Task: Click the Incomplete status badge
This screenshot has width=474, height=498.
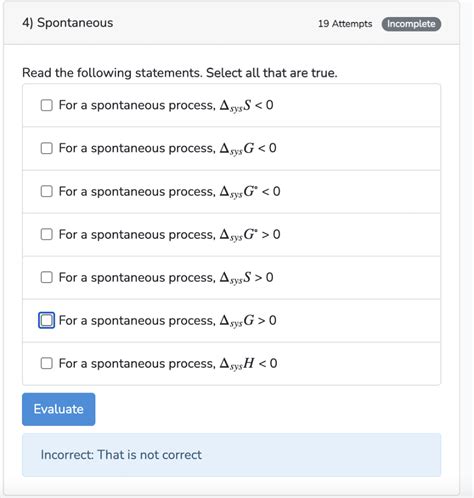Action: tap(411, 24)
